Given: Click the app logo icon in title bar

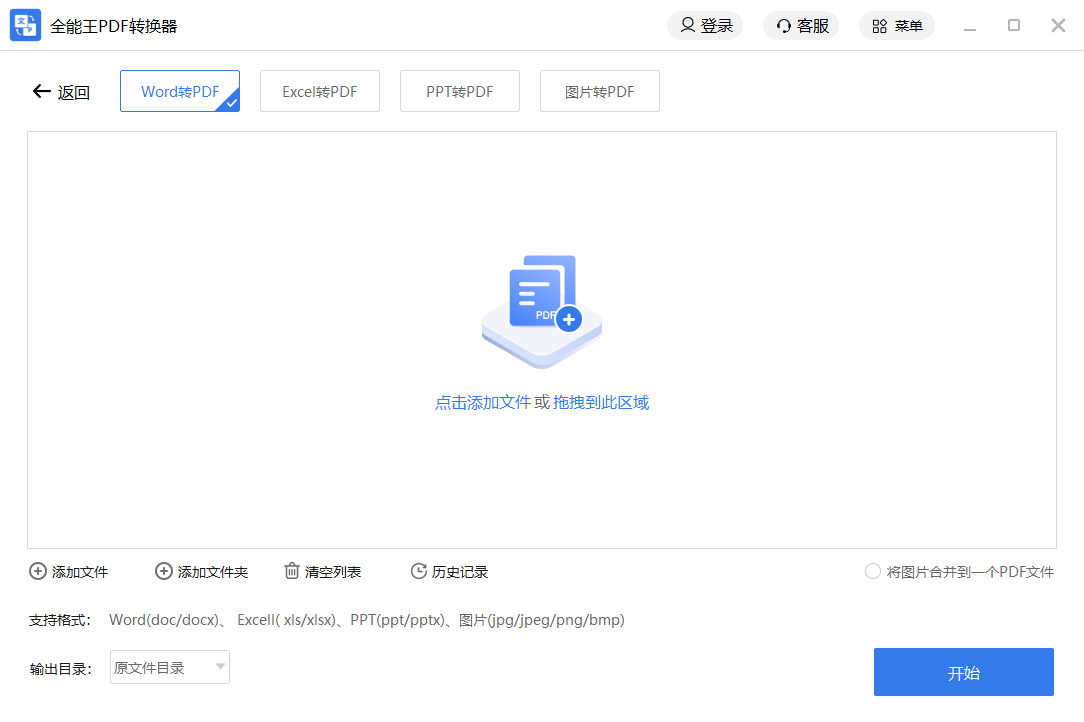Looking at the screenshot, I should [x=26, y=26].
